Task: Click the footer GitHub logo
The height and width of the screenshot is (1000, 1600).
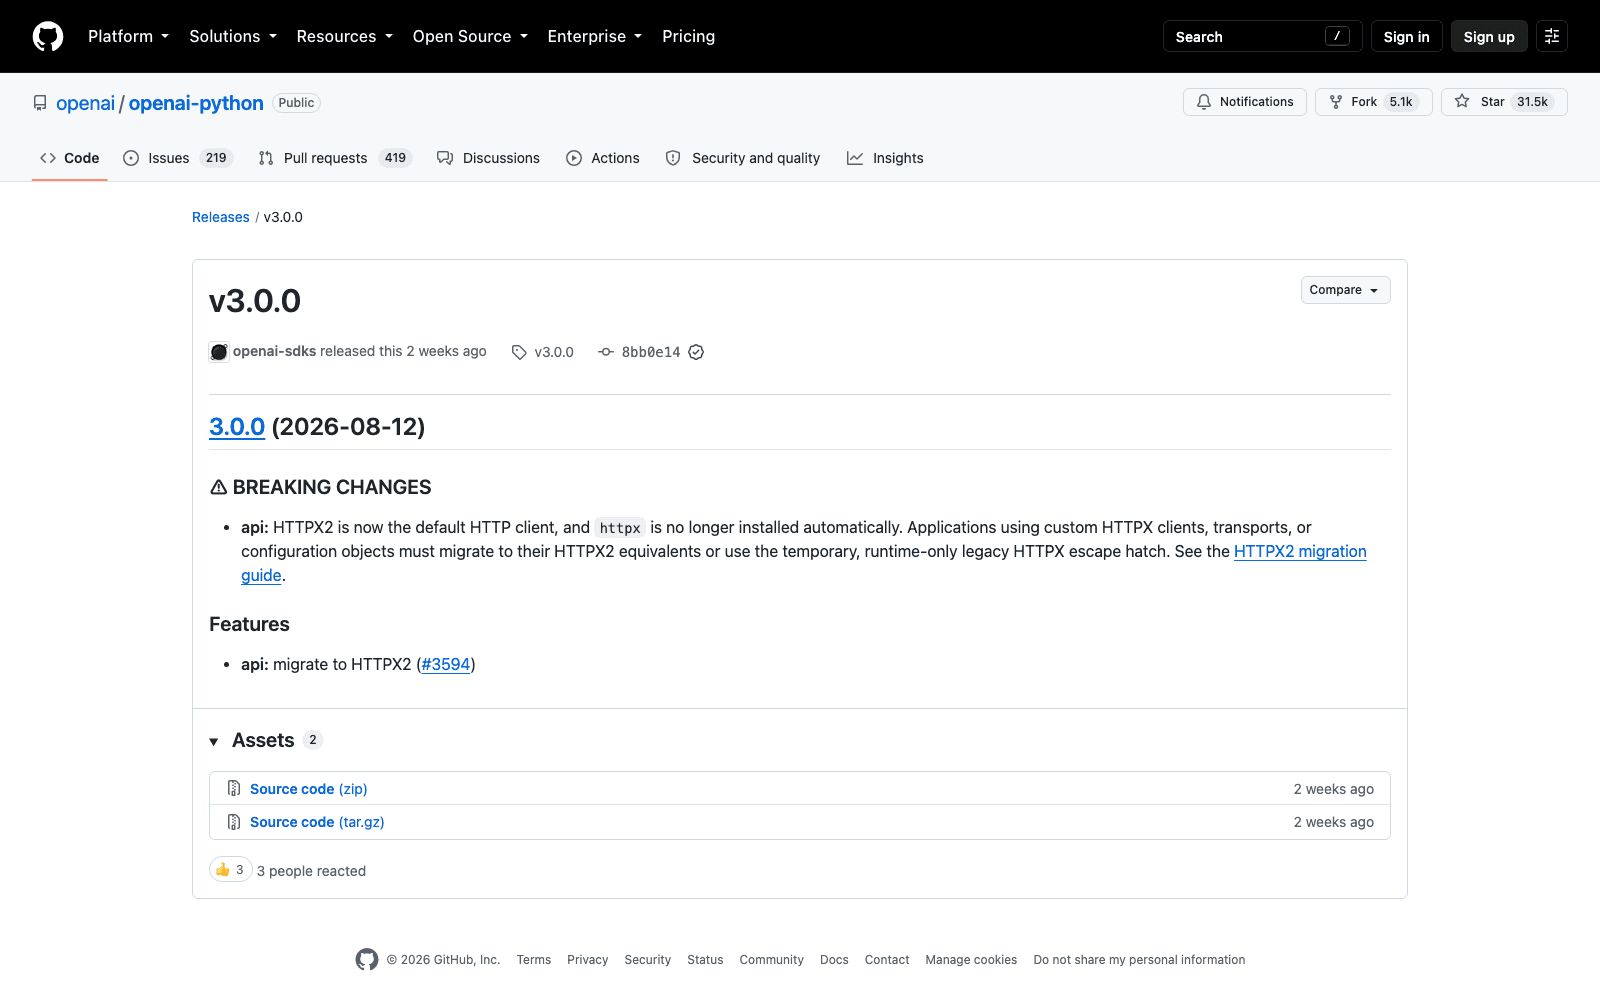Action: click(367, 960)
